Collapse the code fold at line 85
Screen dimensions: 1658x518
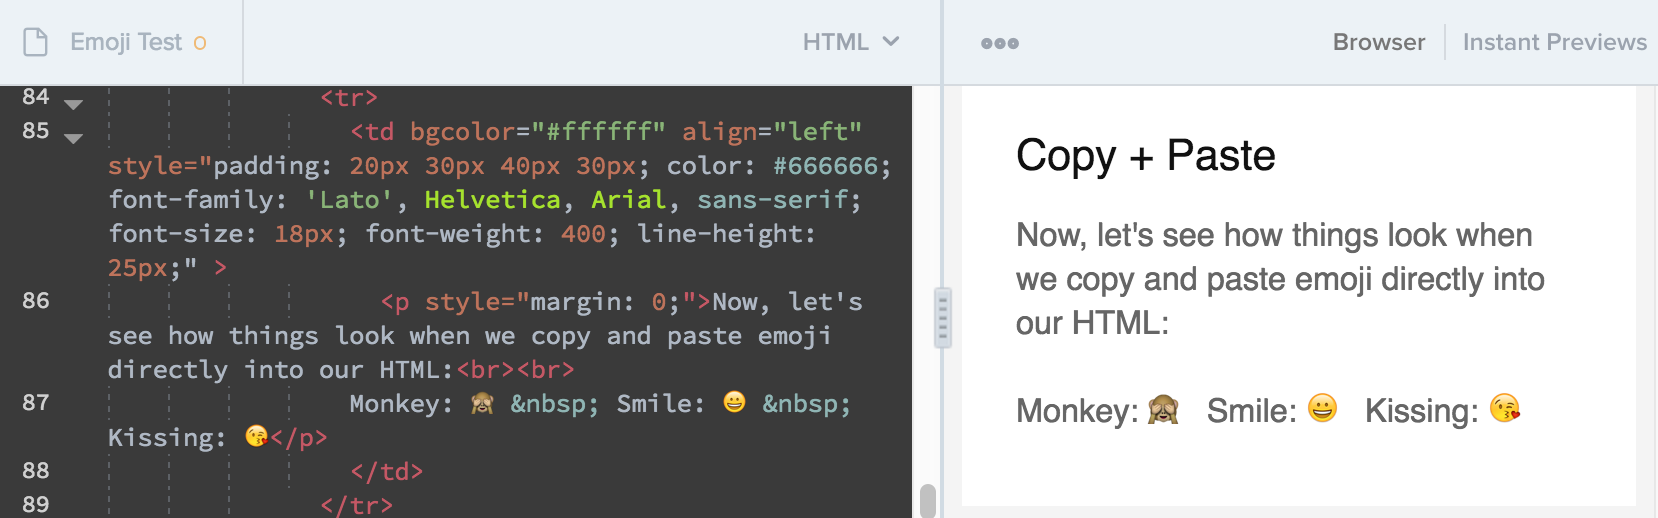point(73,137)
